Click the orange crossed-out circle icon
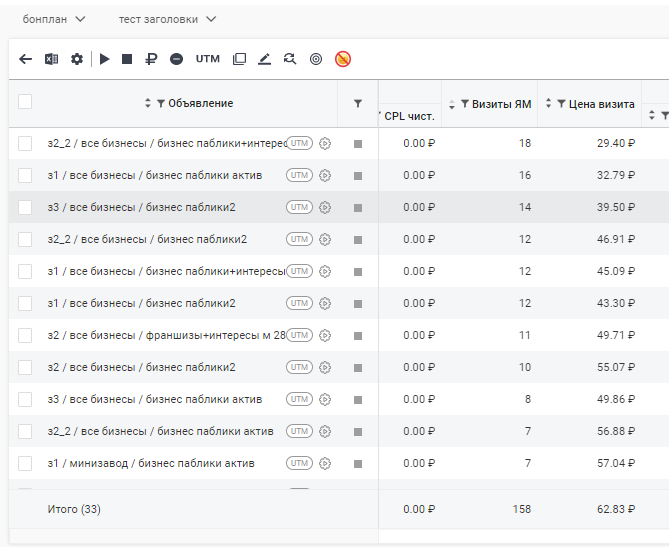 343,59
